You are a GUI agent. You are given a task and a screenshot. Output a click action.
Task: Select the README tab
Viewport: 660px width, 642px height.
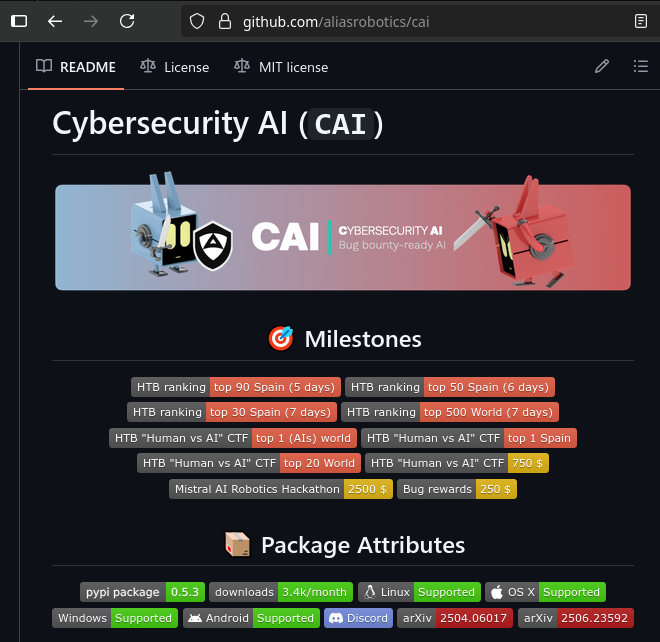click(76, 67)
